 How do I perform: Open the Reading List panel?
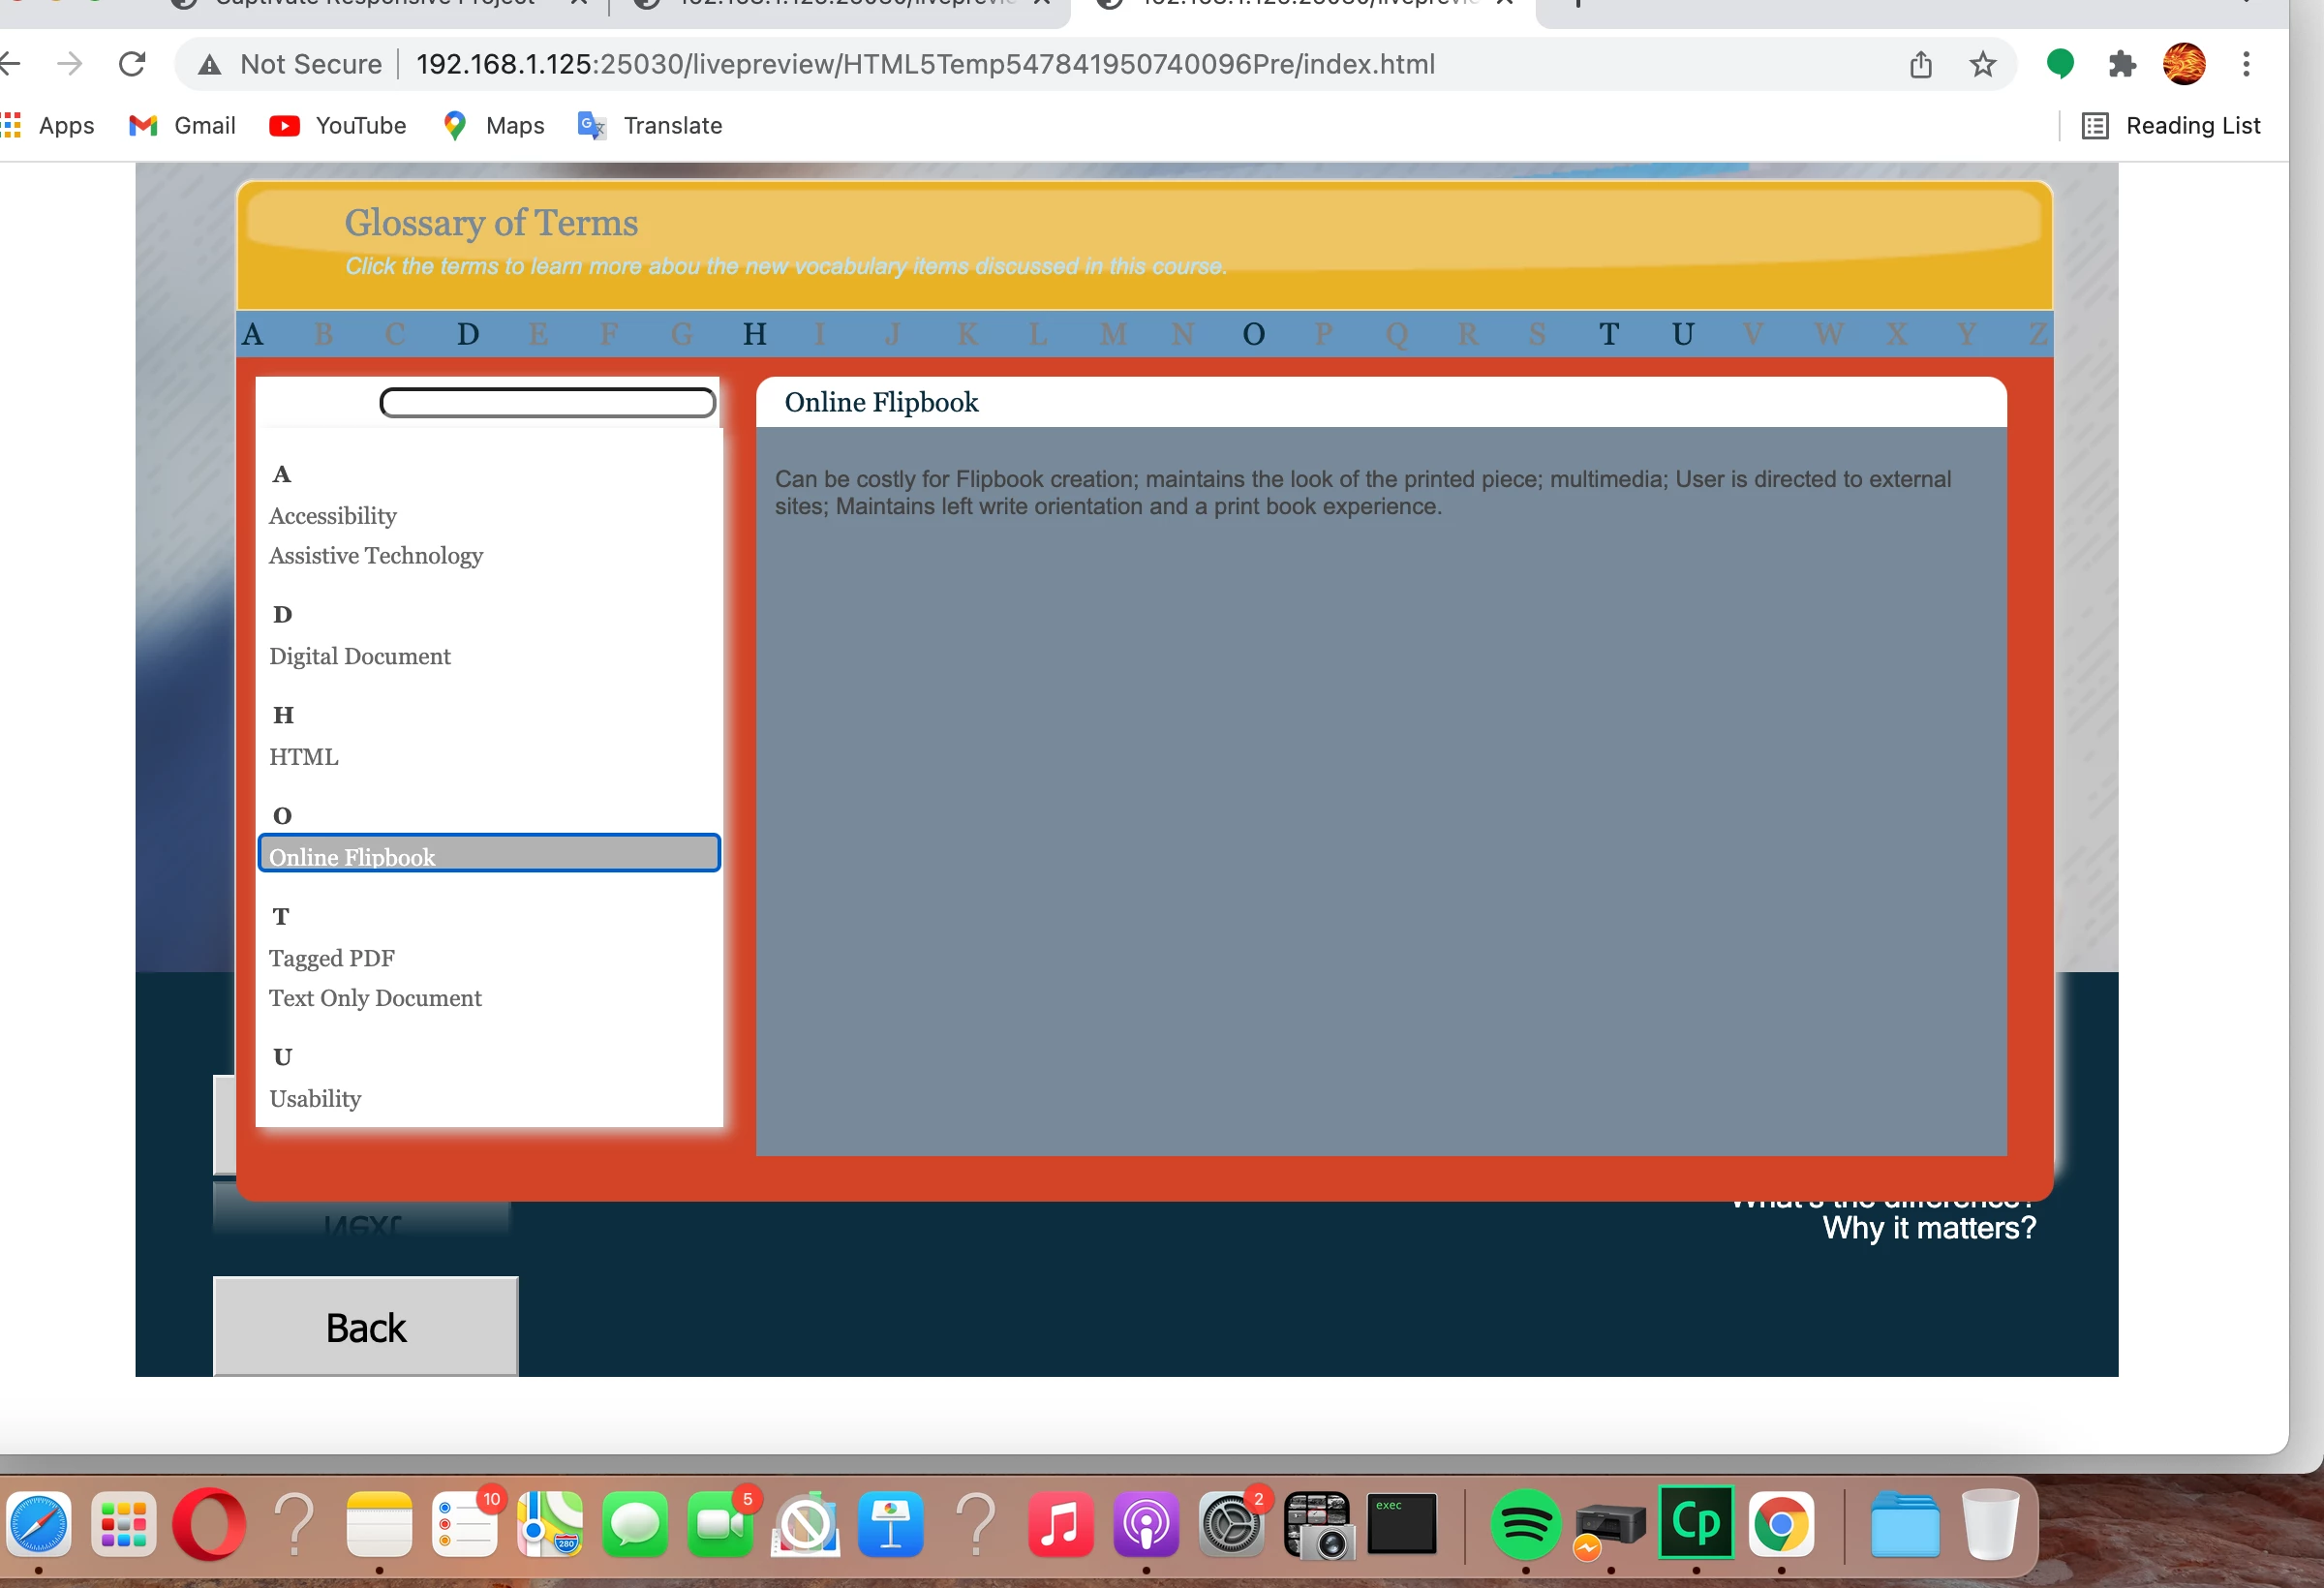click(x=2171, y=125)
